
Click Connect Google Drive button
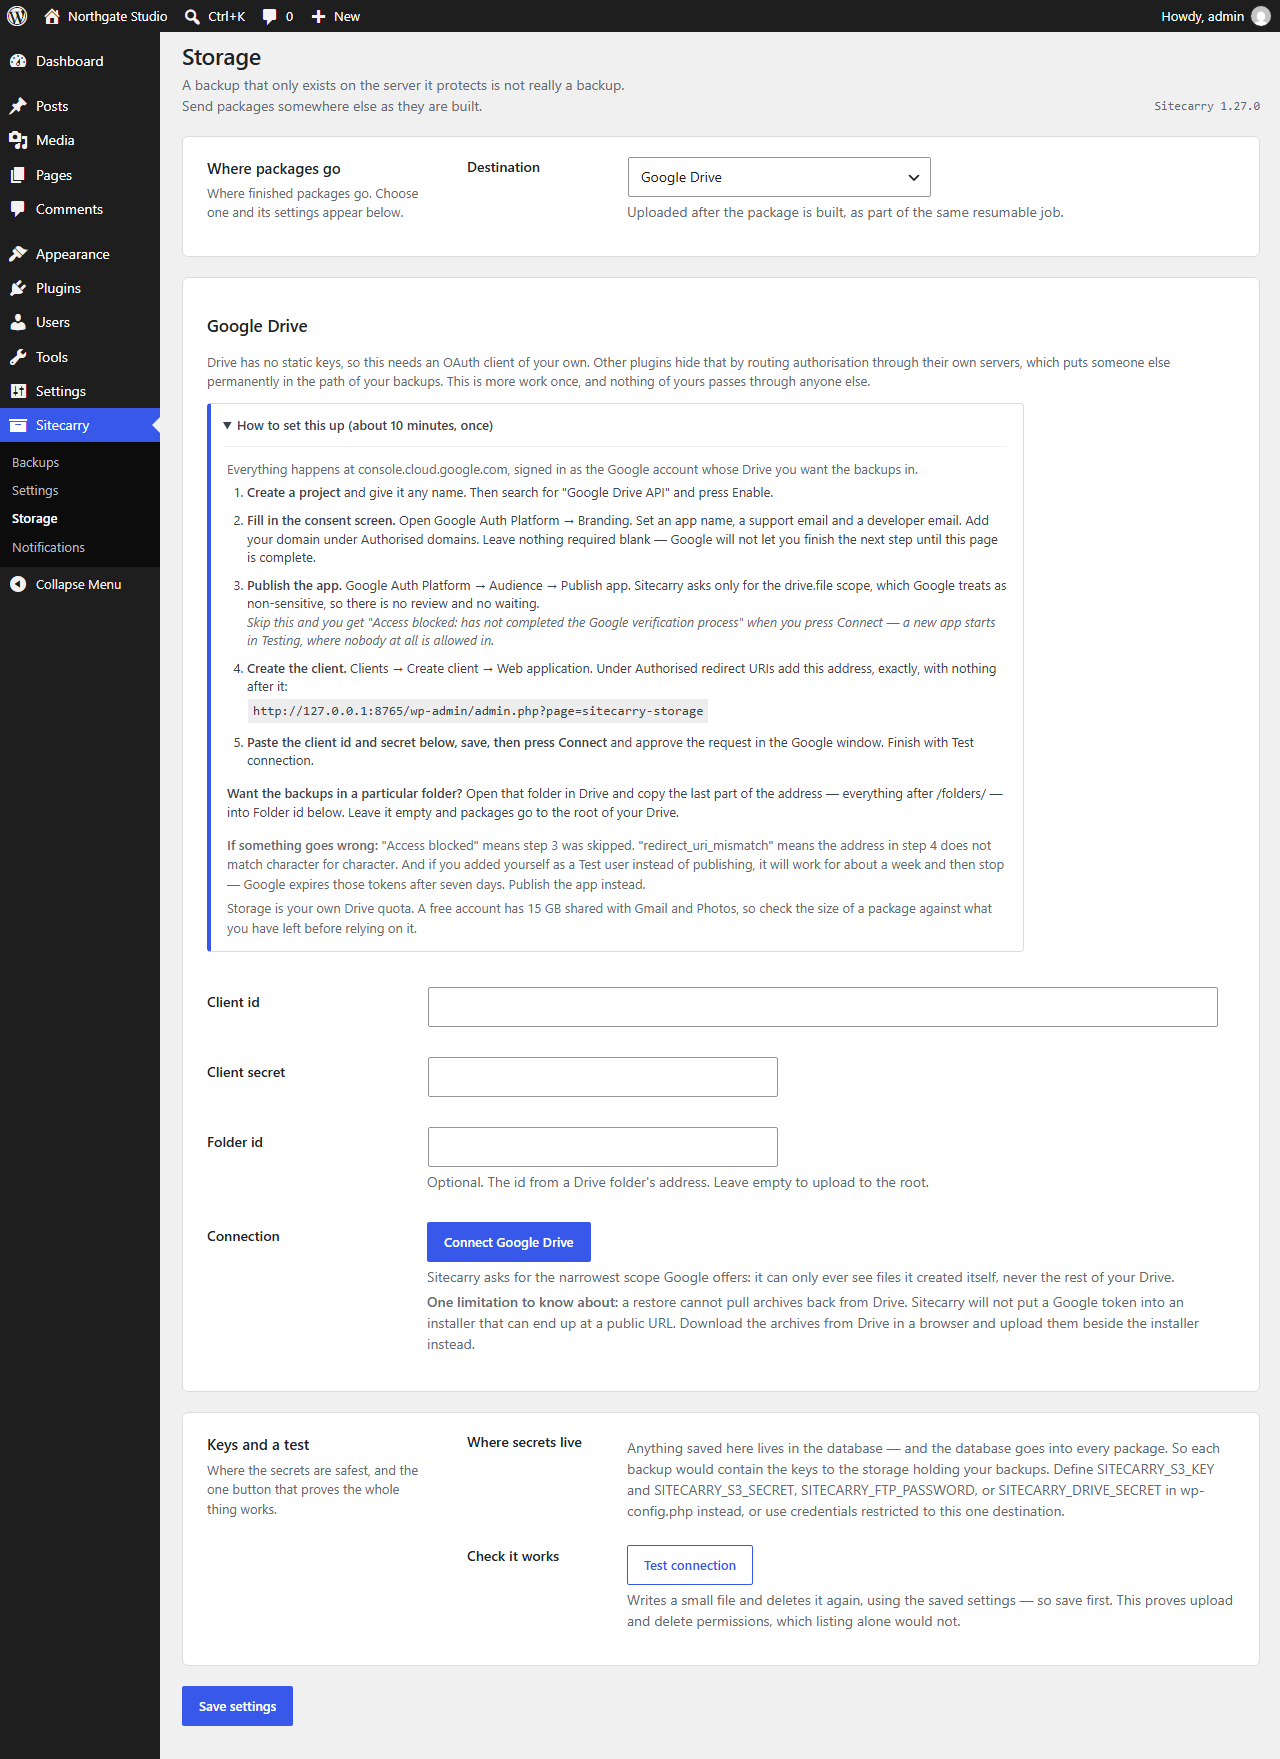[x=509, y=1242]
